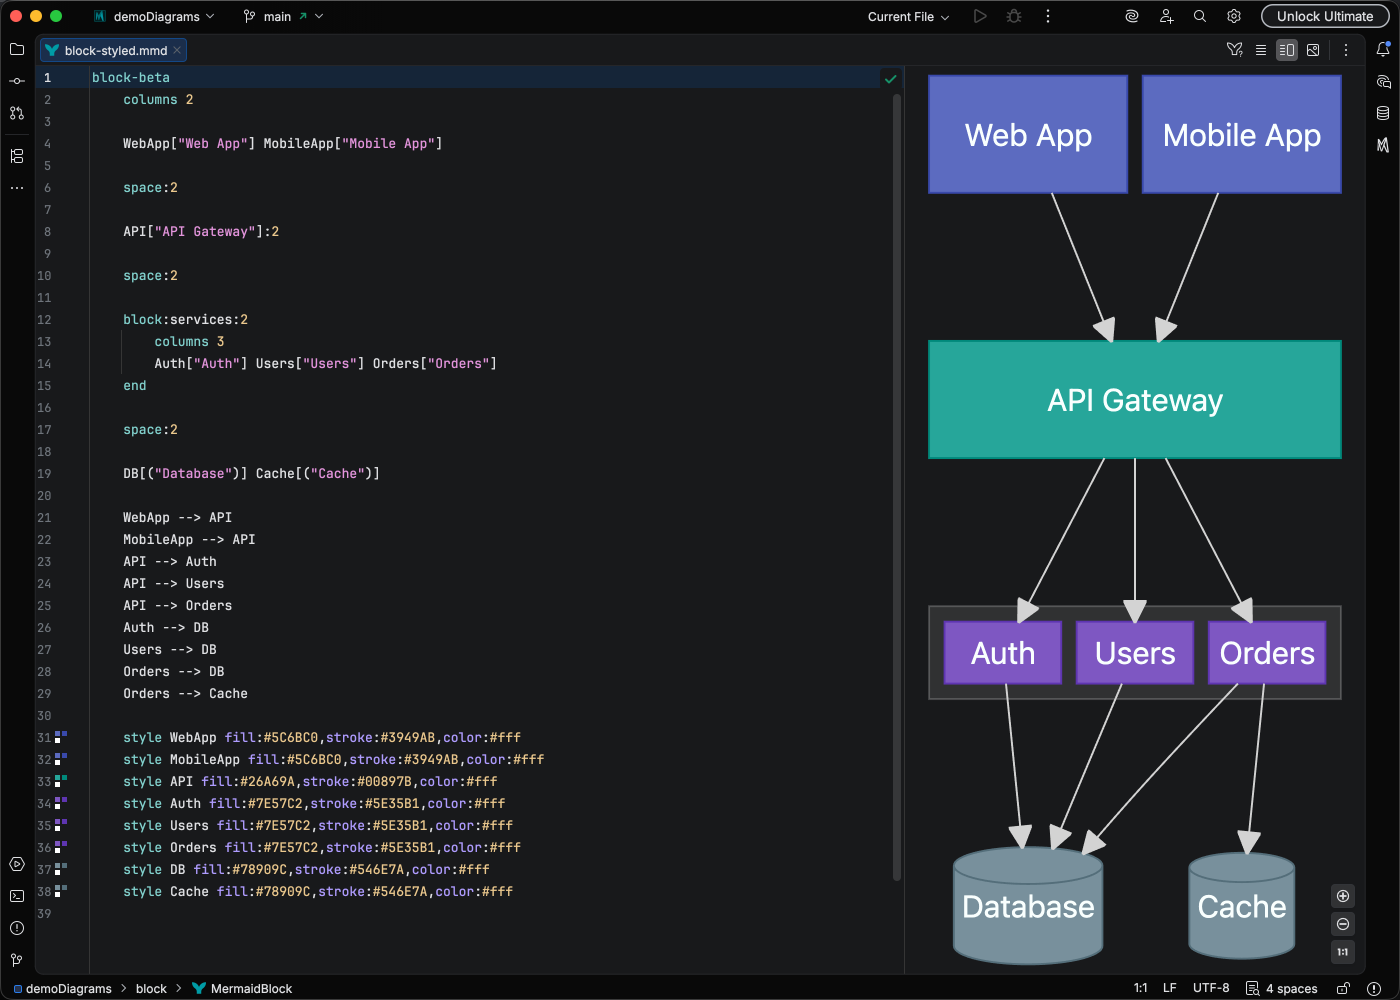Open the Database tool window
This screenshot has height=1000, width=1400.
[1383, 113]
